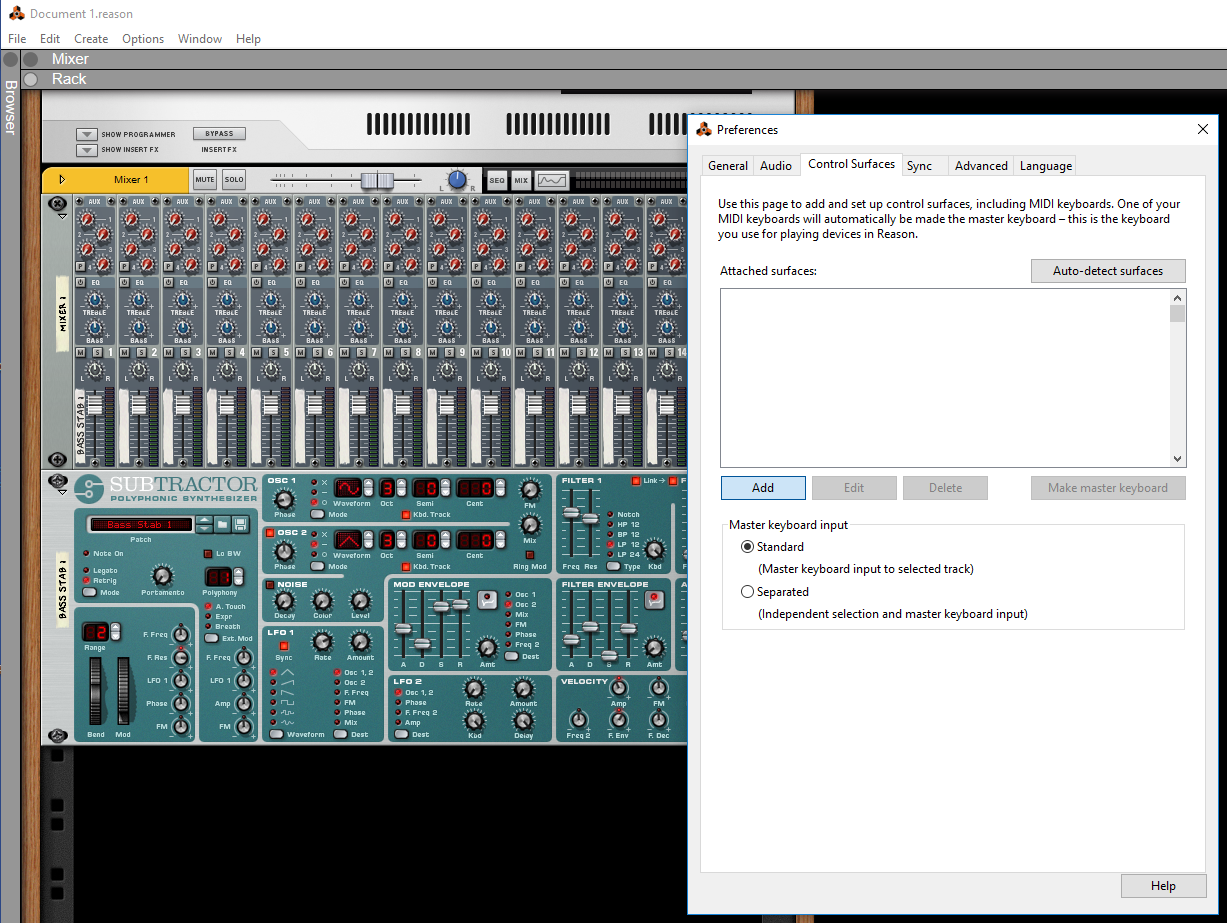Click Auto-detect surfaces button
The height and width of the screenshot is (923, 1227).
point(1108,271)
